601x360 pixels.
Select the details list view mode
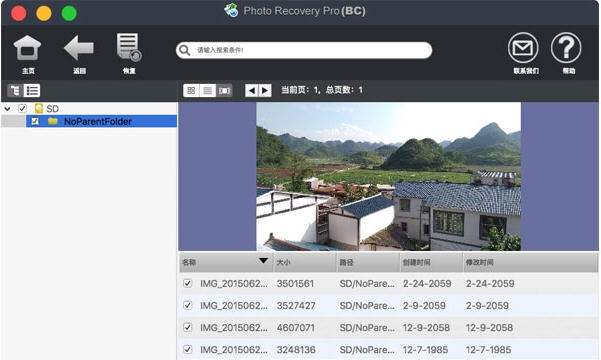tap(208, 90)
